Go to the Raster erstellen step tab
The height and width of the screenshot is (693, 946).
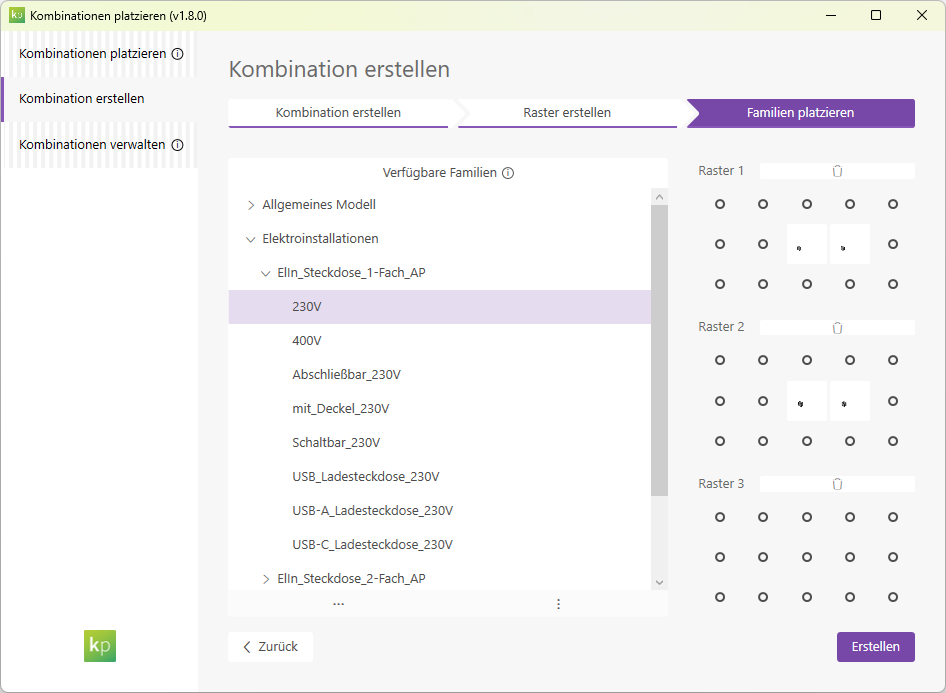coord(567,113)
